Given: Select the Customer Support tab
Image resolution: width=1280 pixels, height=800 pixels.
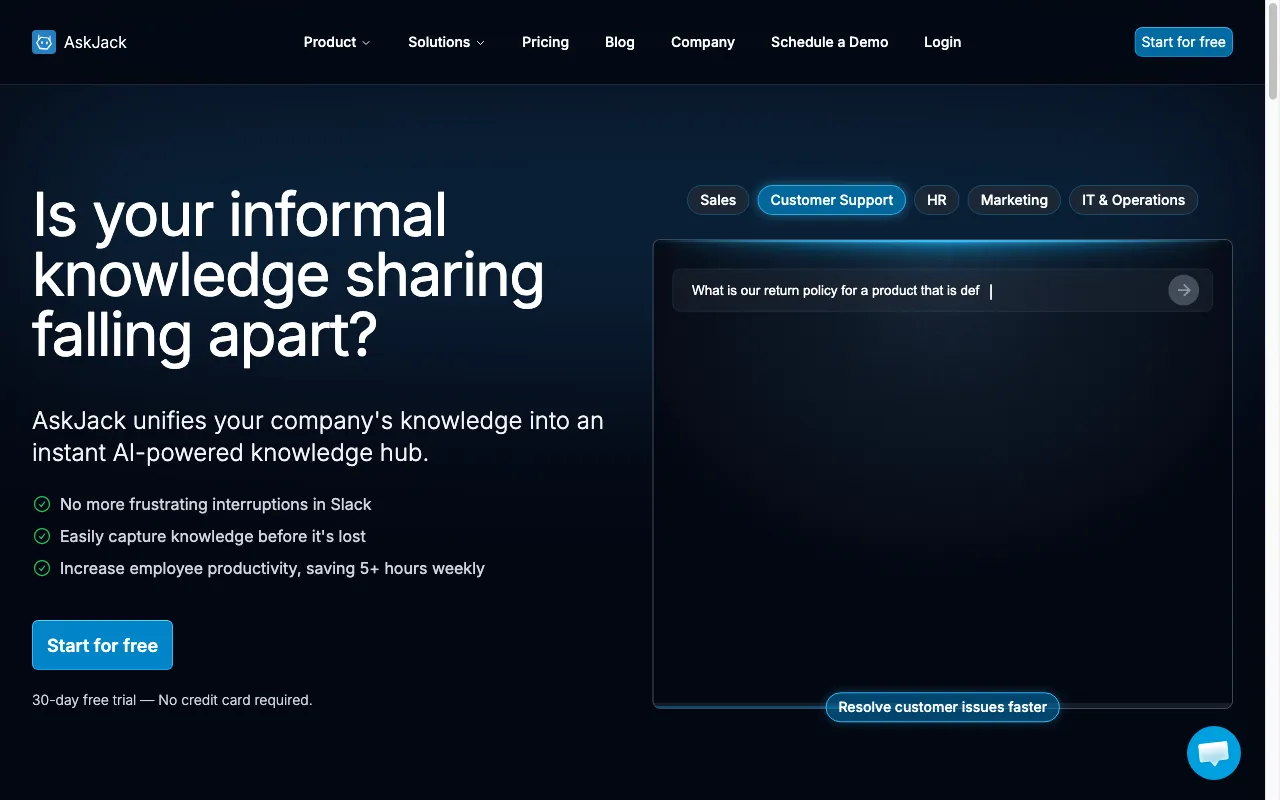Looking at the screenshot, I should [832, 200].
